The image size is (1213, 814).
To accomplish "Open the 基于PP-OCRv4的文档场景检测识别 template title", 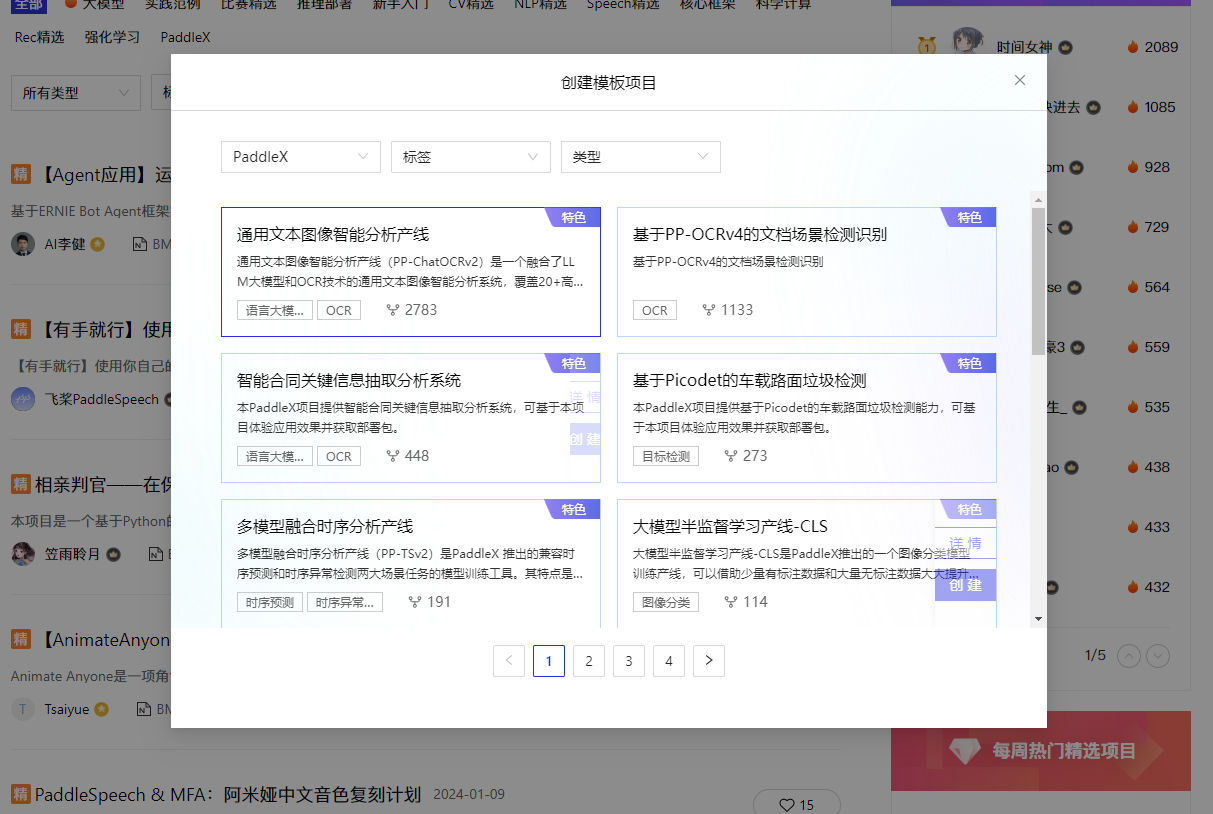I will point(760,234).
